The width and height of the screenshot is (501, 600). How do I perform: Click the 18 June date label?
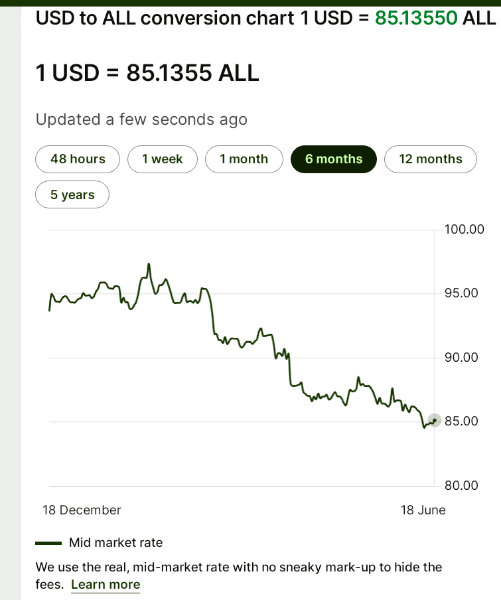coord(423,510)
